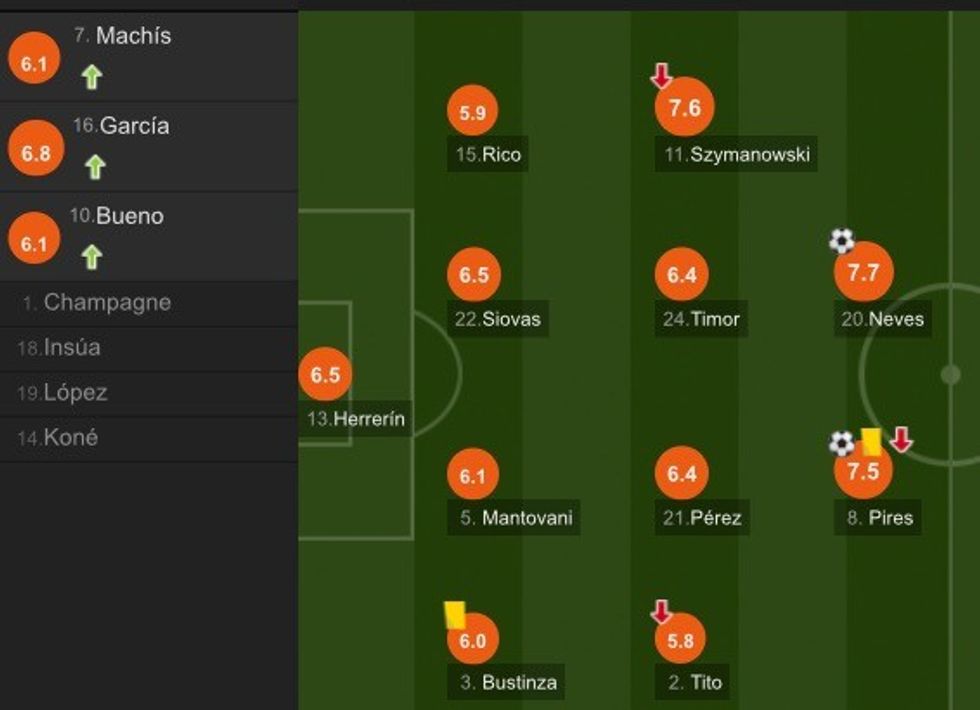Click the green sub-in arrow under Machís
Viewport: 980px width, 710px height.
click(92, 77)
